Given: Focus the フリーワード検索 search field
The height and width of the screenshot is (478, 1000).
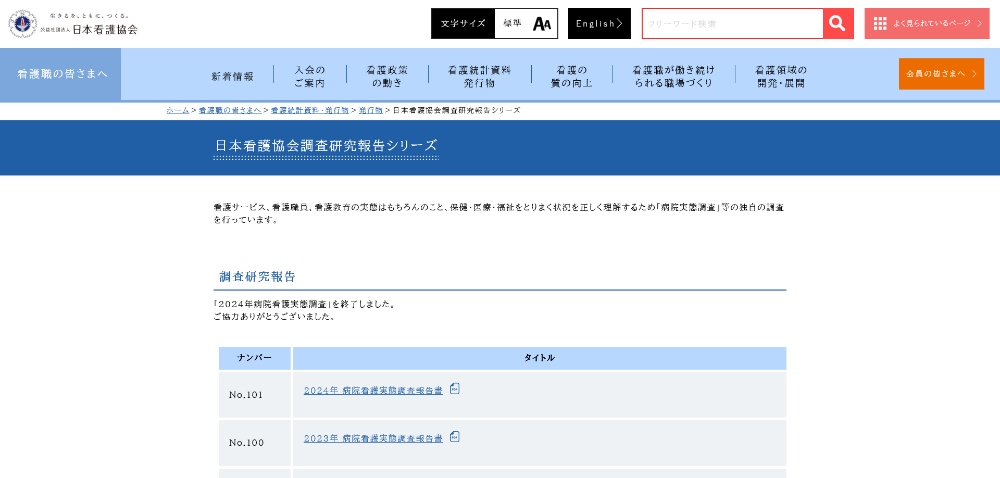Looking at the screenshot, I should tap(733, 24).
